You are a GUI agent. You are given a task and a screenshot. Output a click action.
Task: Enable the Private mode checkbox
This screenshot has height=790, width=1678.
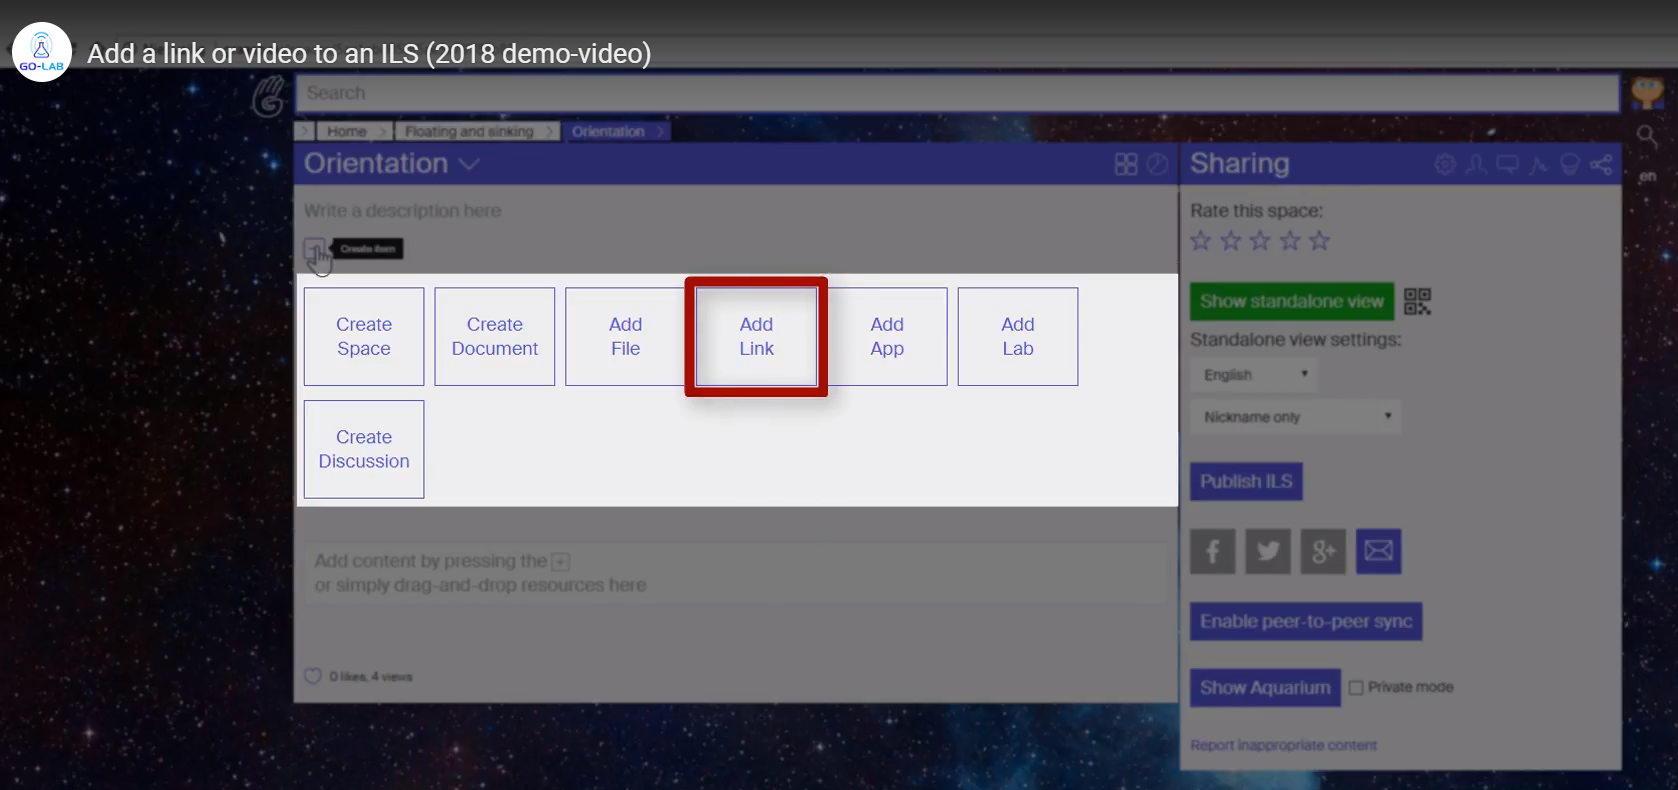[1356, 687]
